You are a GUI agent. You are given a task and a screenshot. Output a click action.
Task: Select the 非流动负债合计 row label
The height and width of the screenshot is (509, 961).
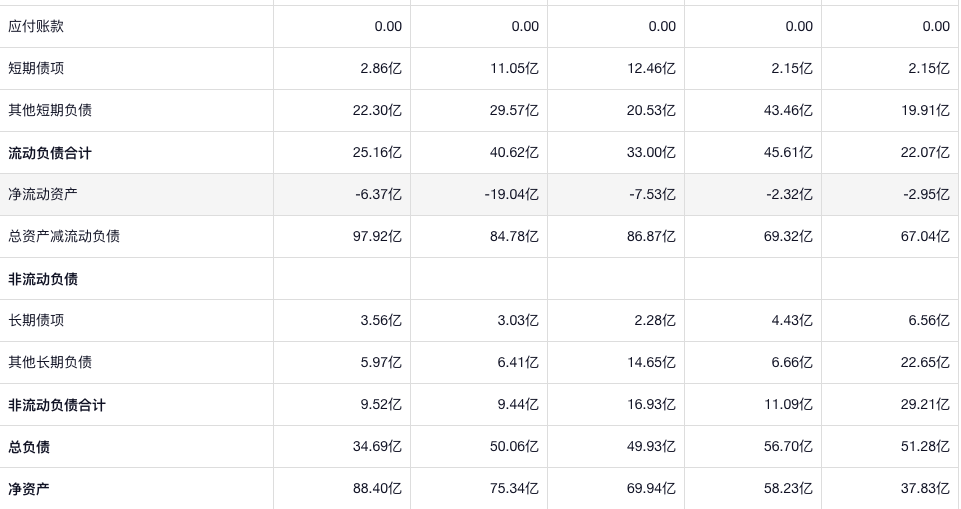[57, 405]
